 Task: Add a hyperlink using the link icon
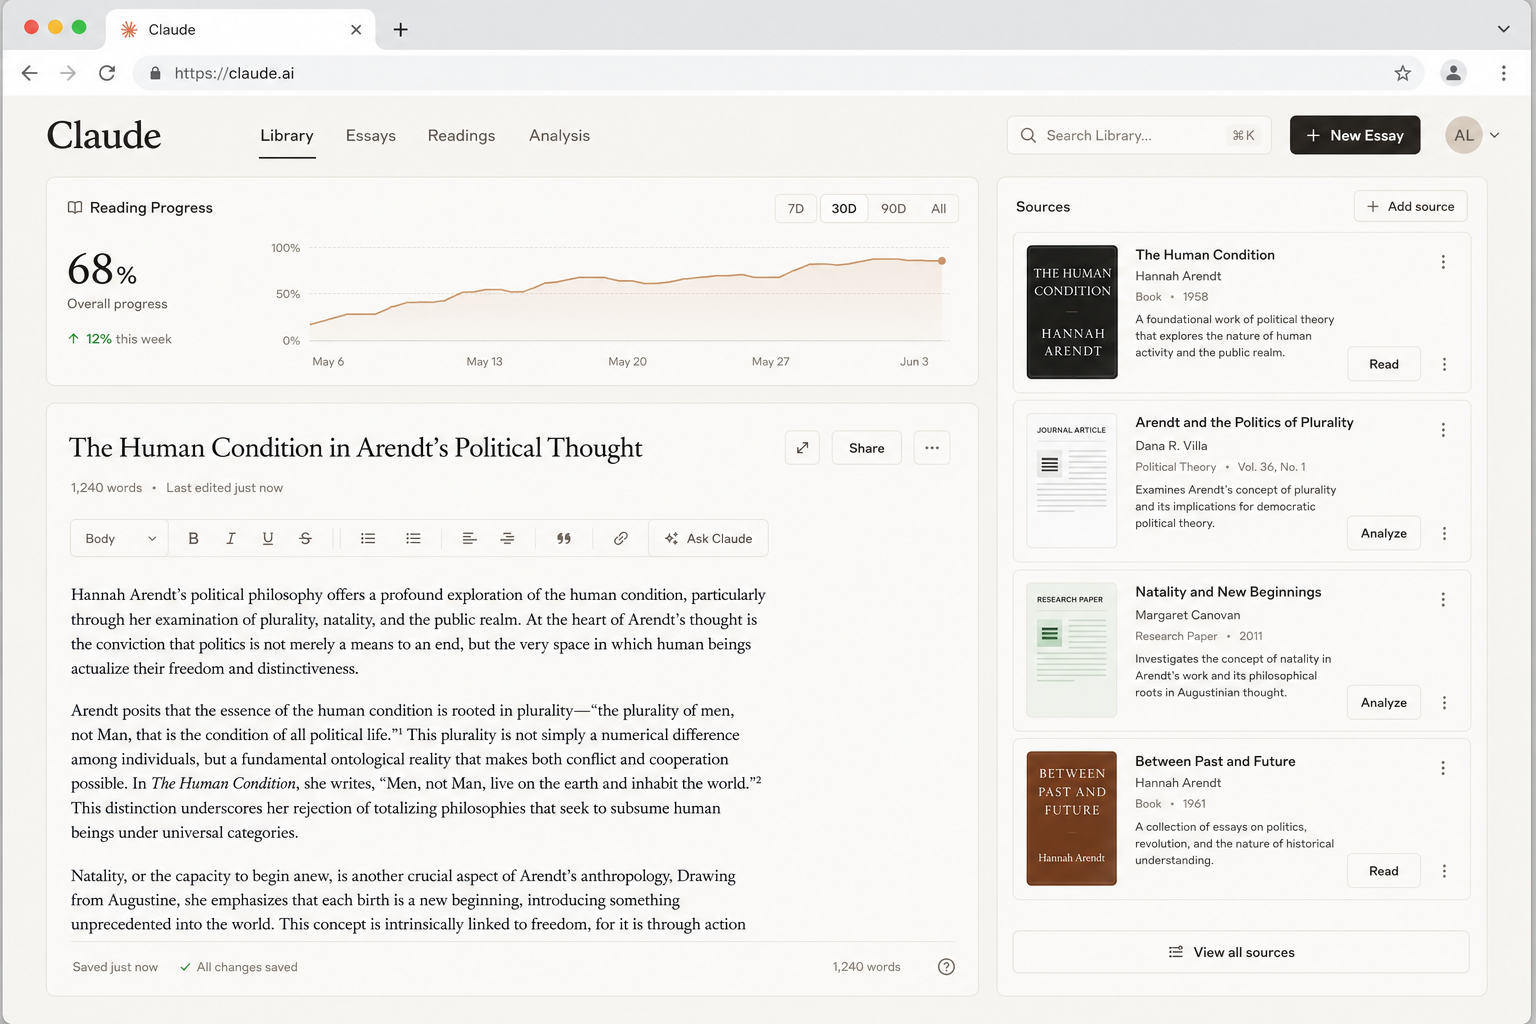click(x=621, y=538)
